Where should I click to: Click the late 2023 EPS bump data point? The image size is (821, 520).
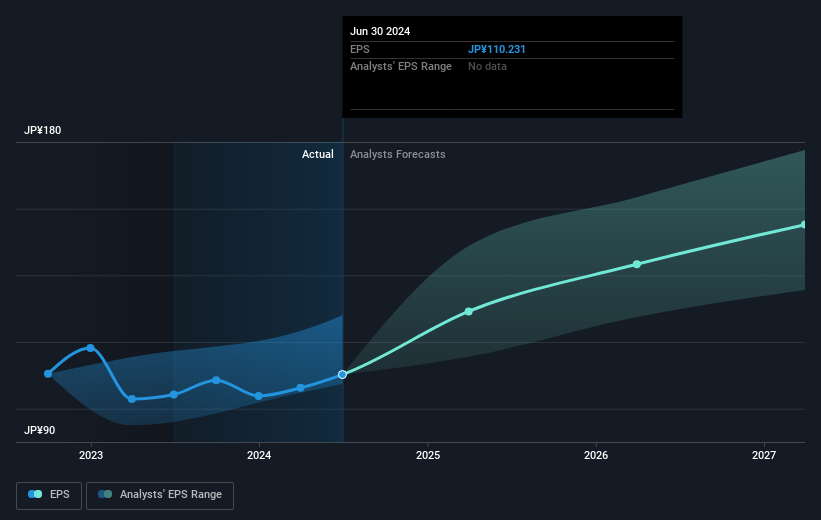point(216,380)
